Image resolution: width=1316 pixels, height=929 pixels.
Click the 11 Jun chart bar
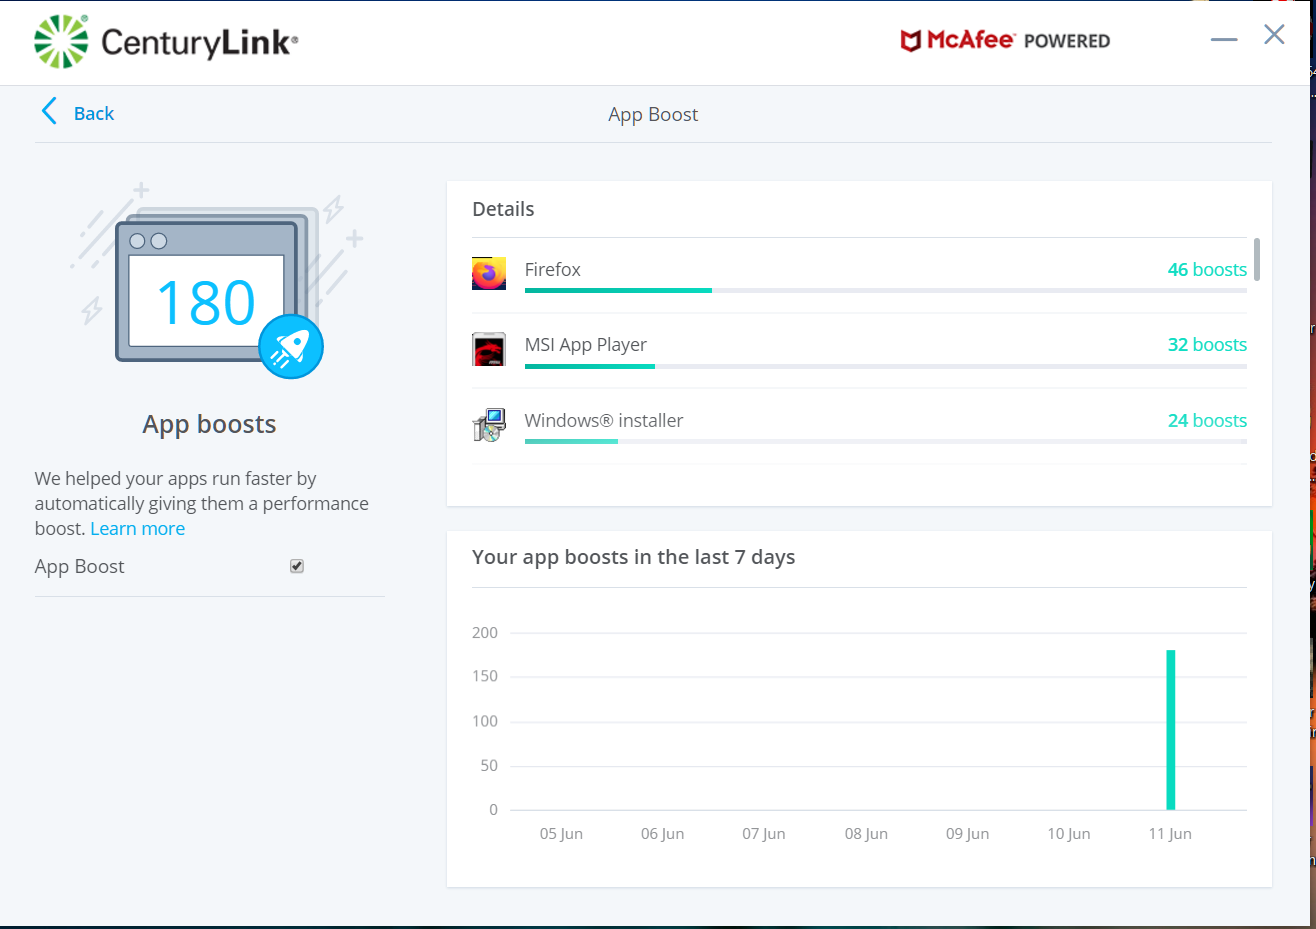pos(1171,730)
